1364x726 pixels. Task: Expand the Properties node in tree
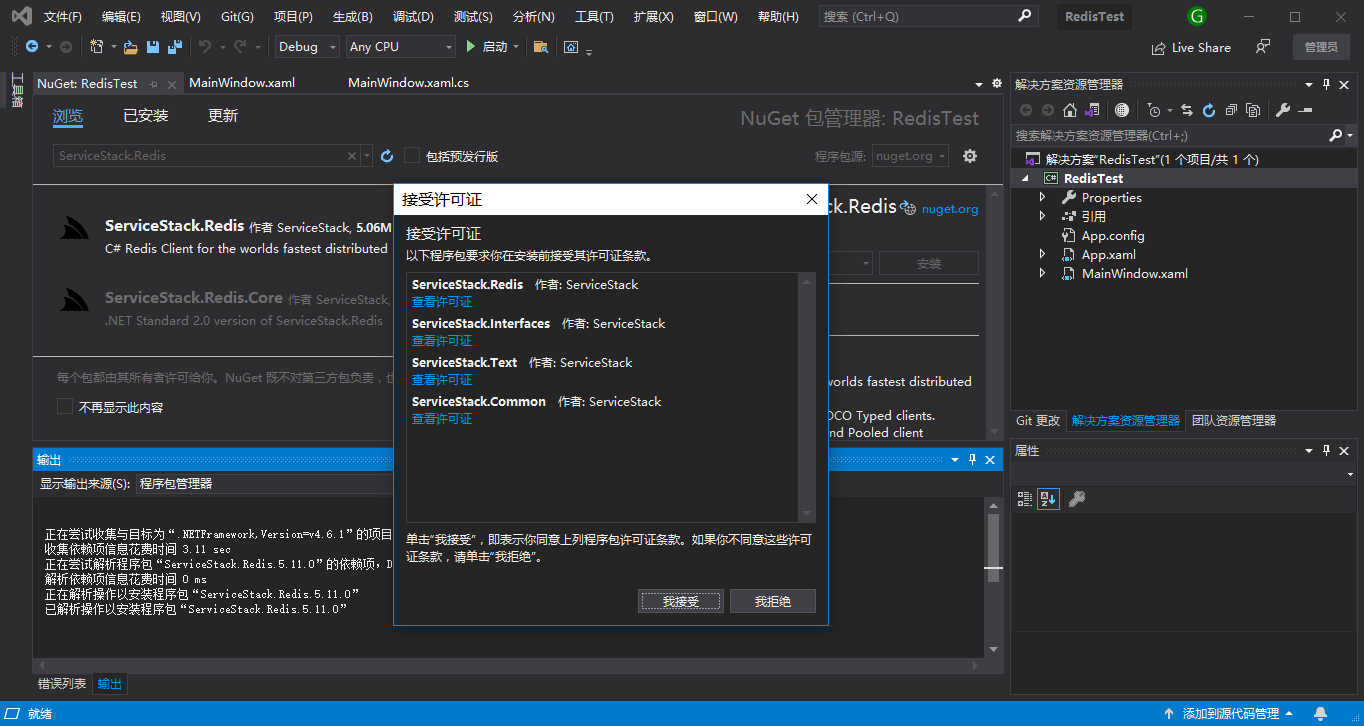tap(1042, 197)
